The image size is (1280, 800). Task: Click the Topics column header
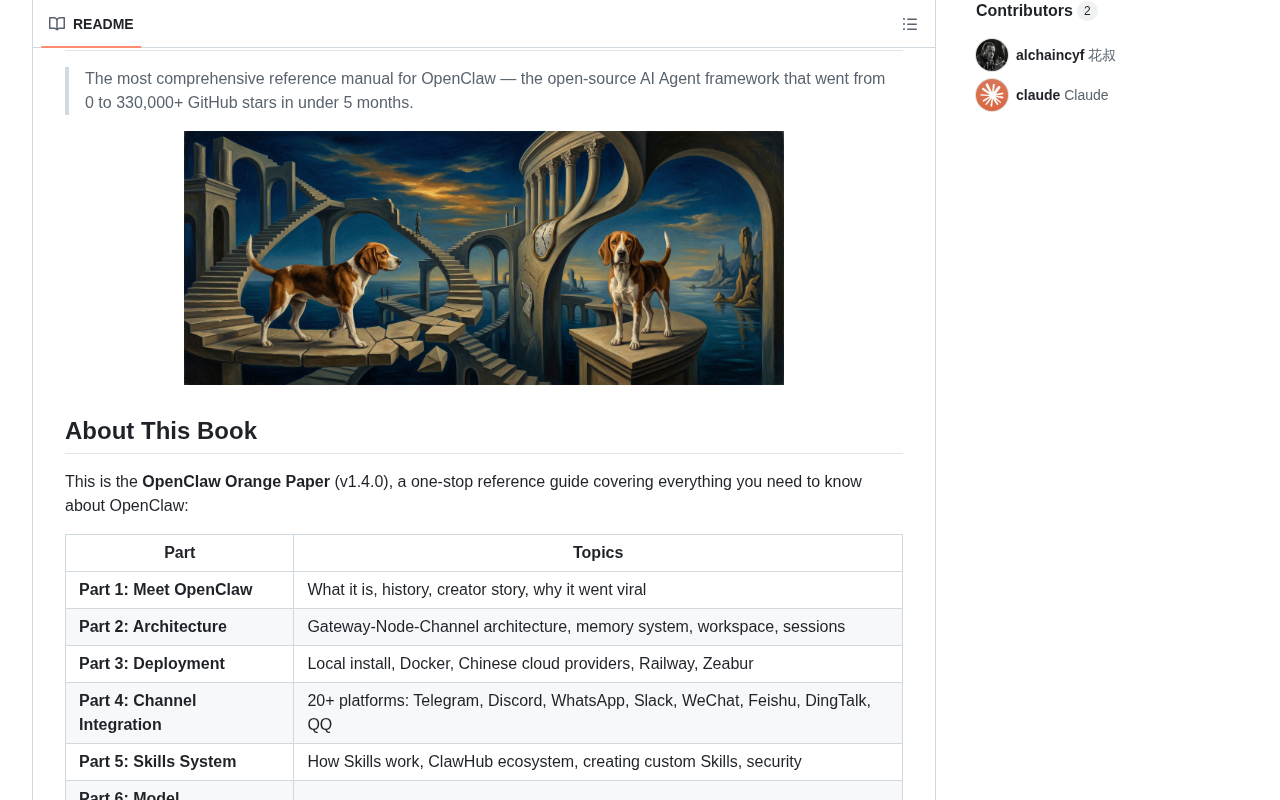[598, 553]
